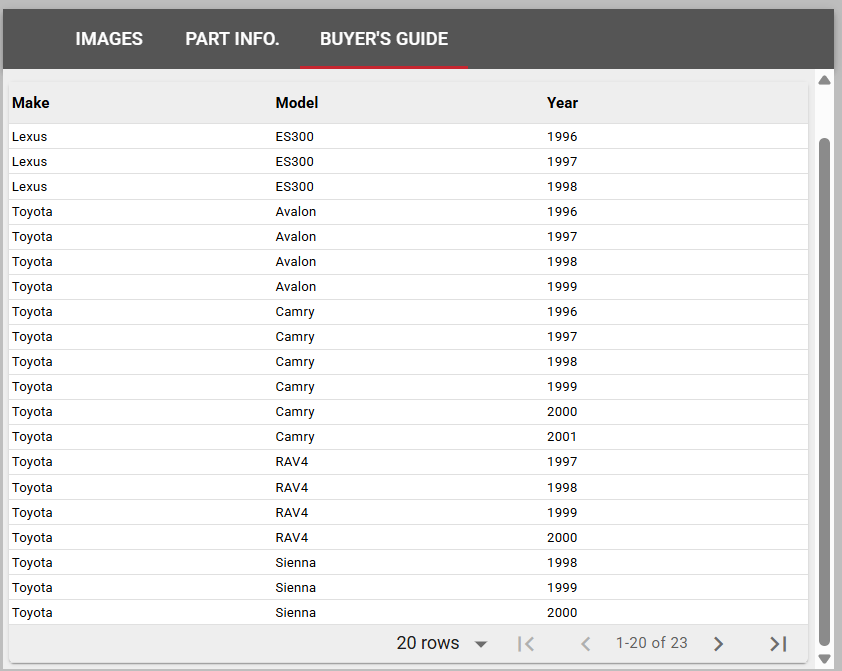The image size is (842, 671).
Task: Select the Toyota RAV4 1997 row
Action: point(408,462)
